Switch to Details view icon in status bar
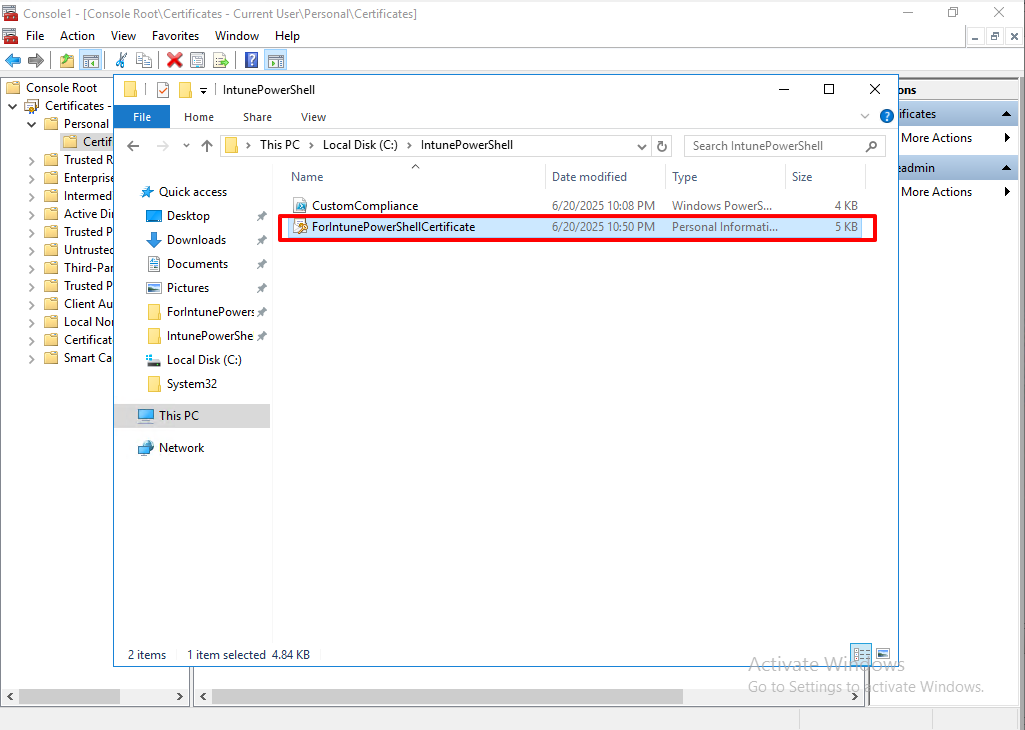The image size is (1025, 730). point(862,654)
